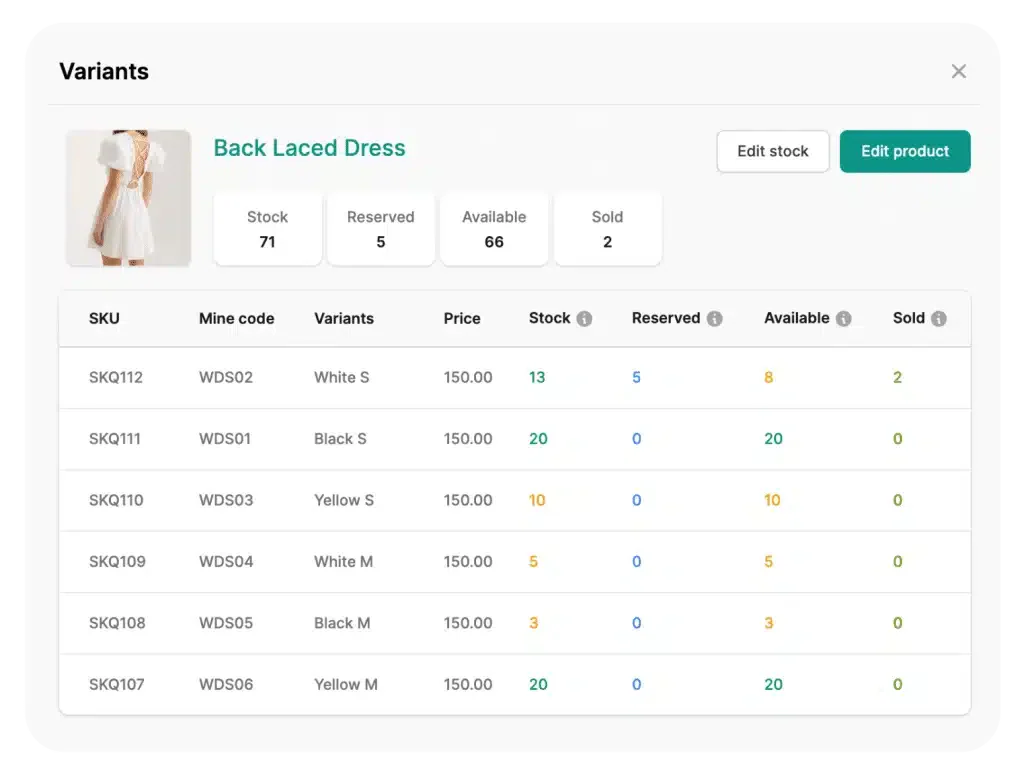Viewport: 1024px width, 778px height.
Task: Click available value 3 for Black M
Action: [769, 623]
